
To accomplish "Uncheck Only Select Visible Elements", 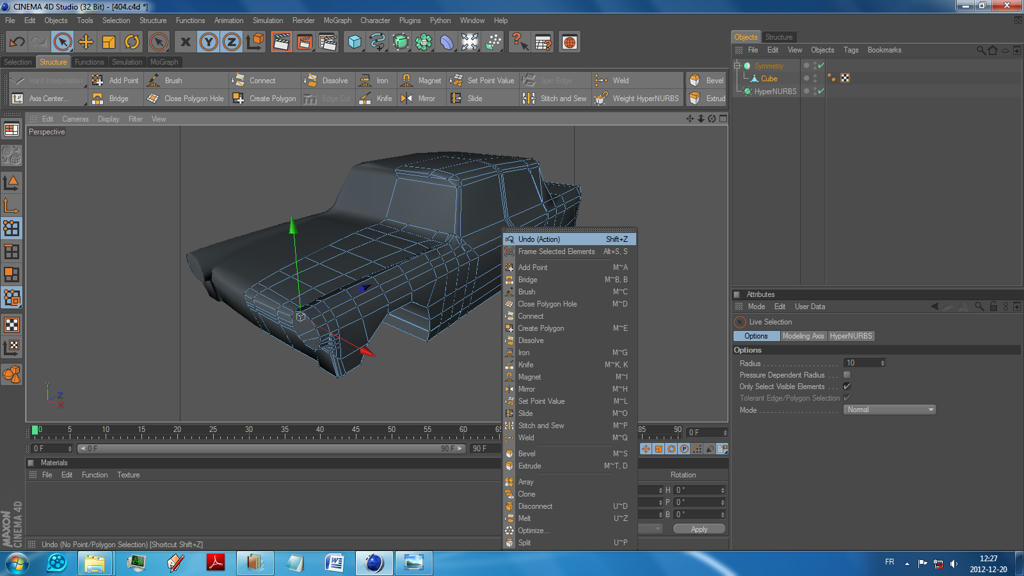I will click(x=846, y=386).
